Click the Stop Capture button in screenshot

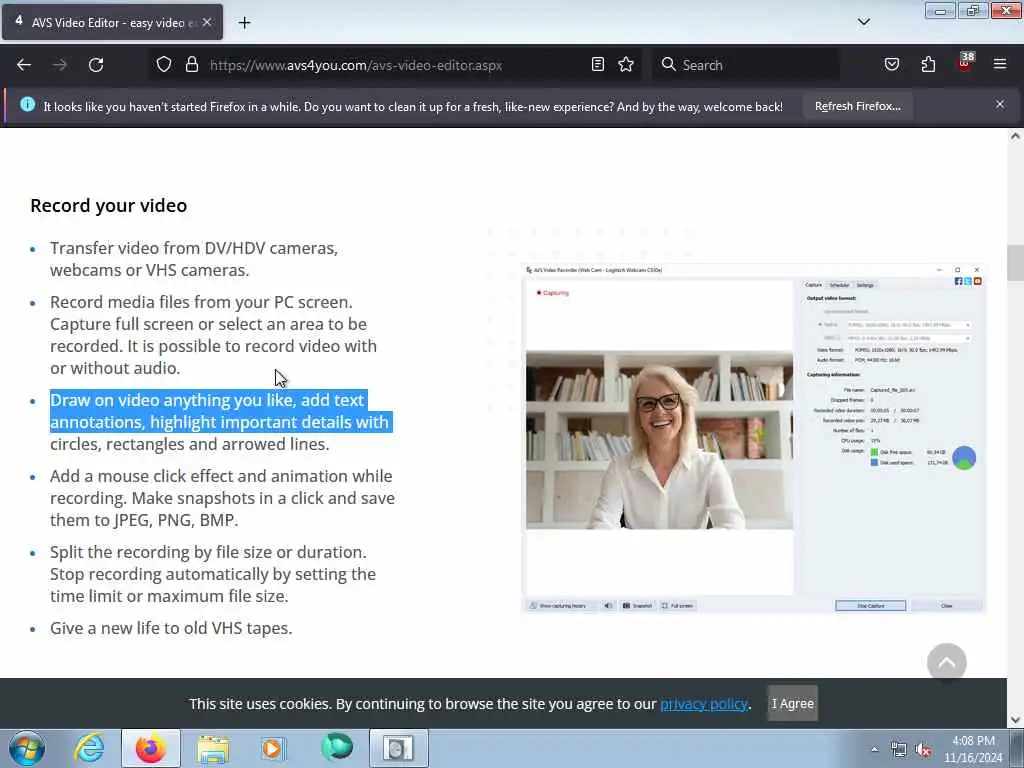coord(871,605)
